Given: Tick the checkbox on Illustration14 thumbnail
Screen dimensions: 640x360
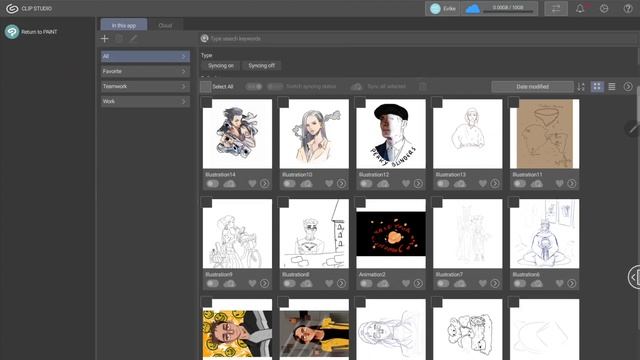Looking at the screenshot, I should pyautogui.click(x=206, y=102).
